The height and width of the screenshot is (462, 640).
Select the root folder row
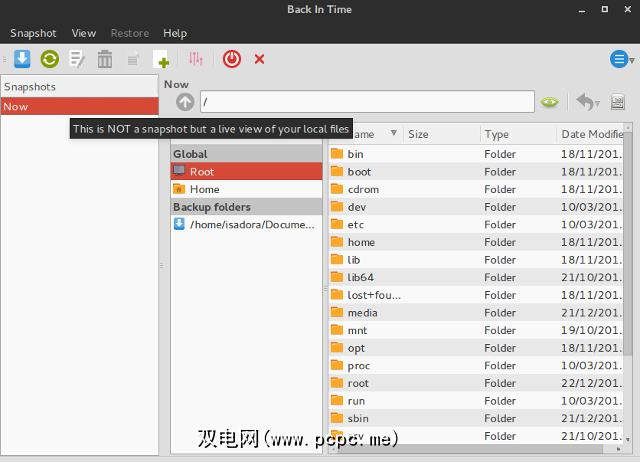(x=476, y=383)
